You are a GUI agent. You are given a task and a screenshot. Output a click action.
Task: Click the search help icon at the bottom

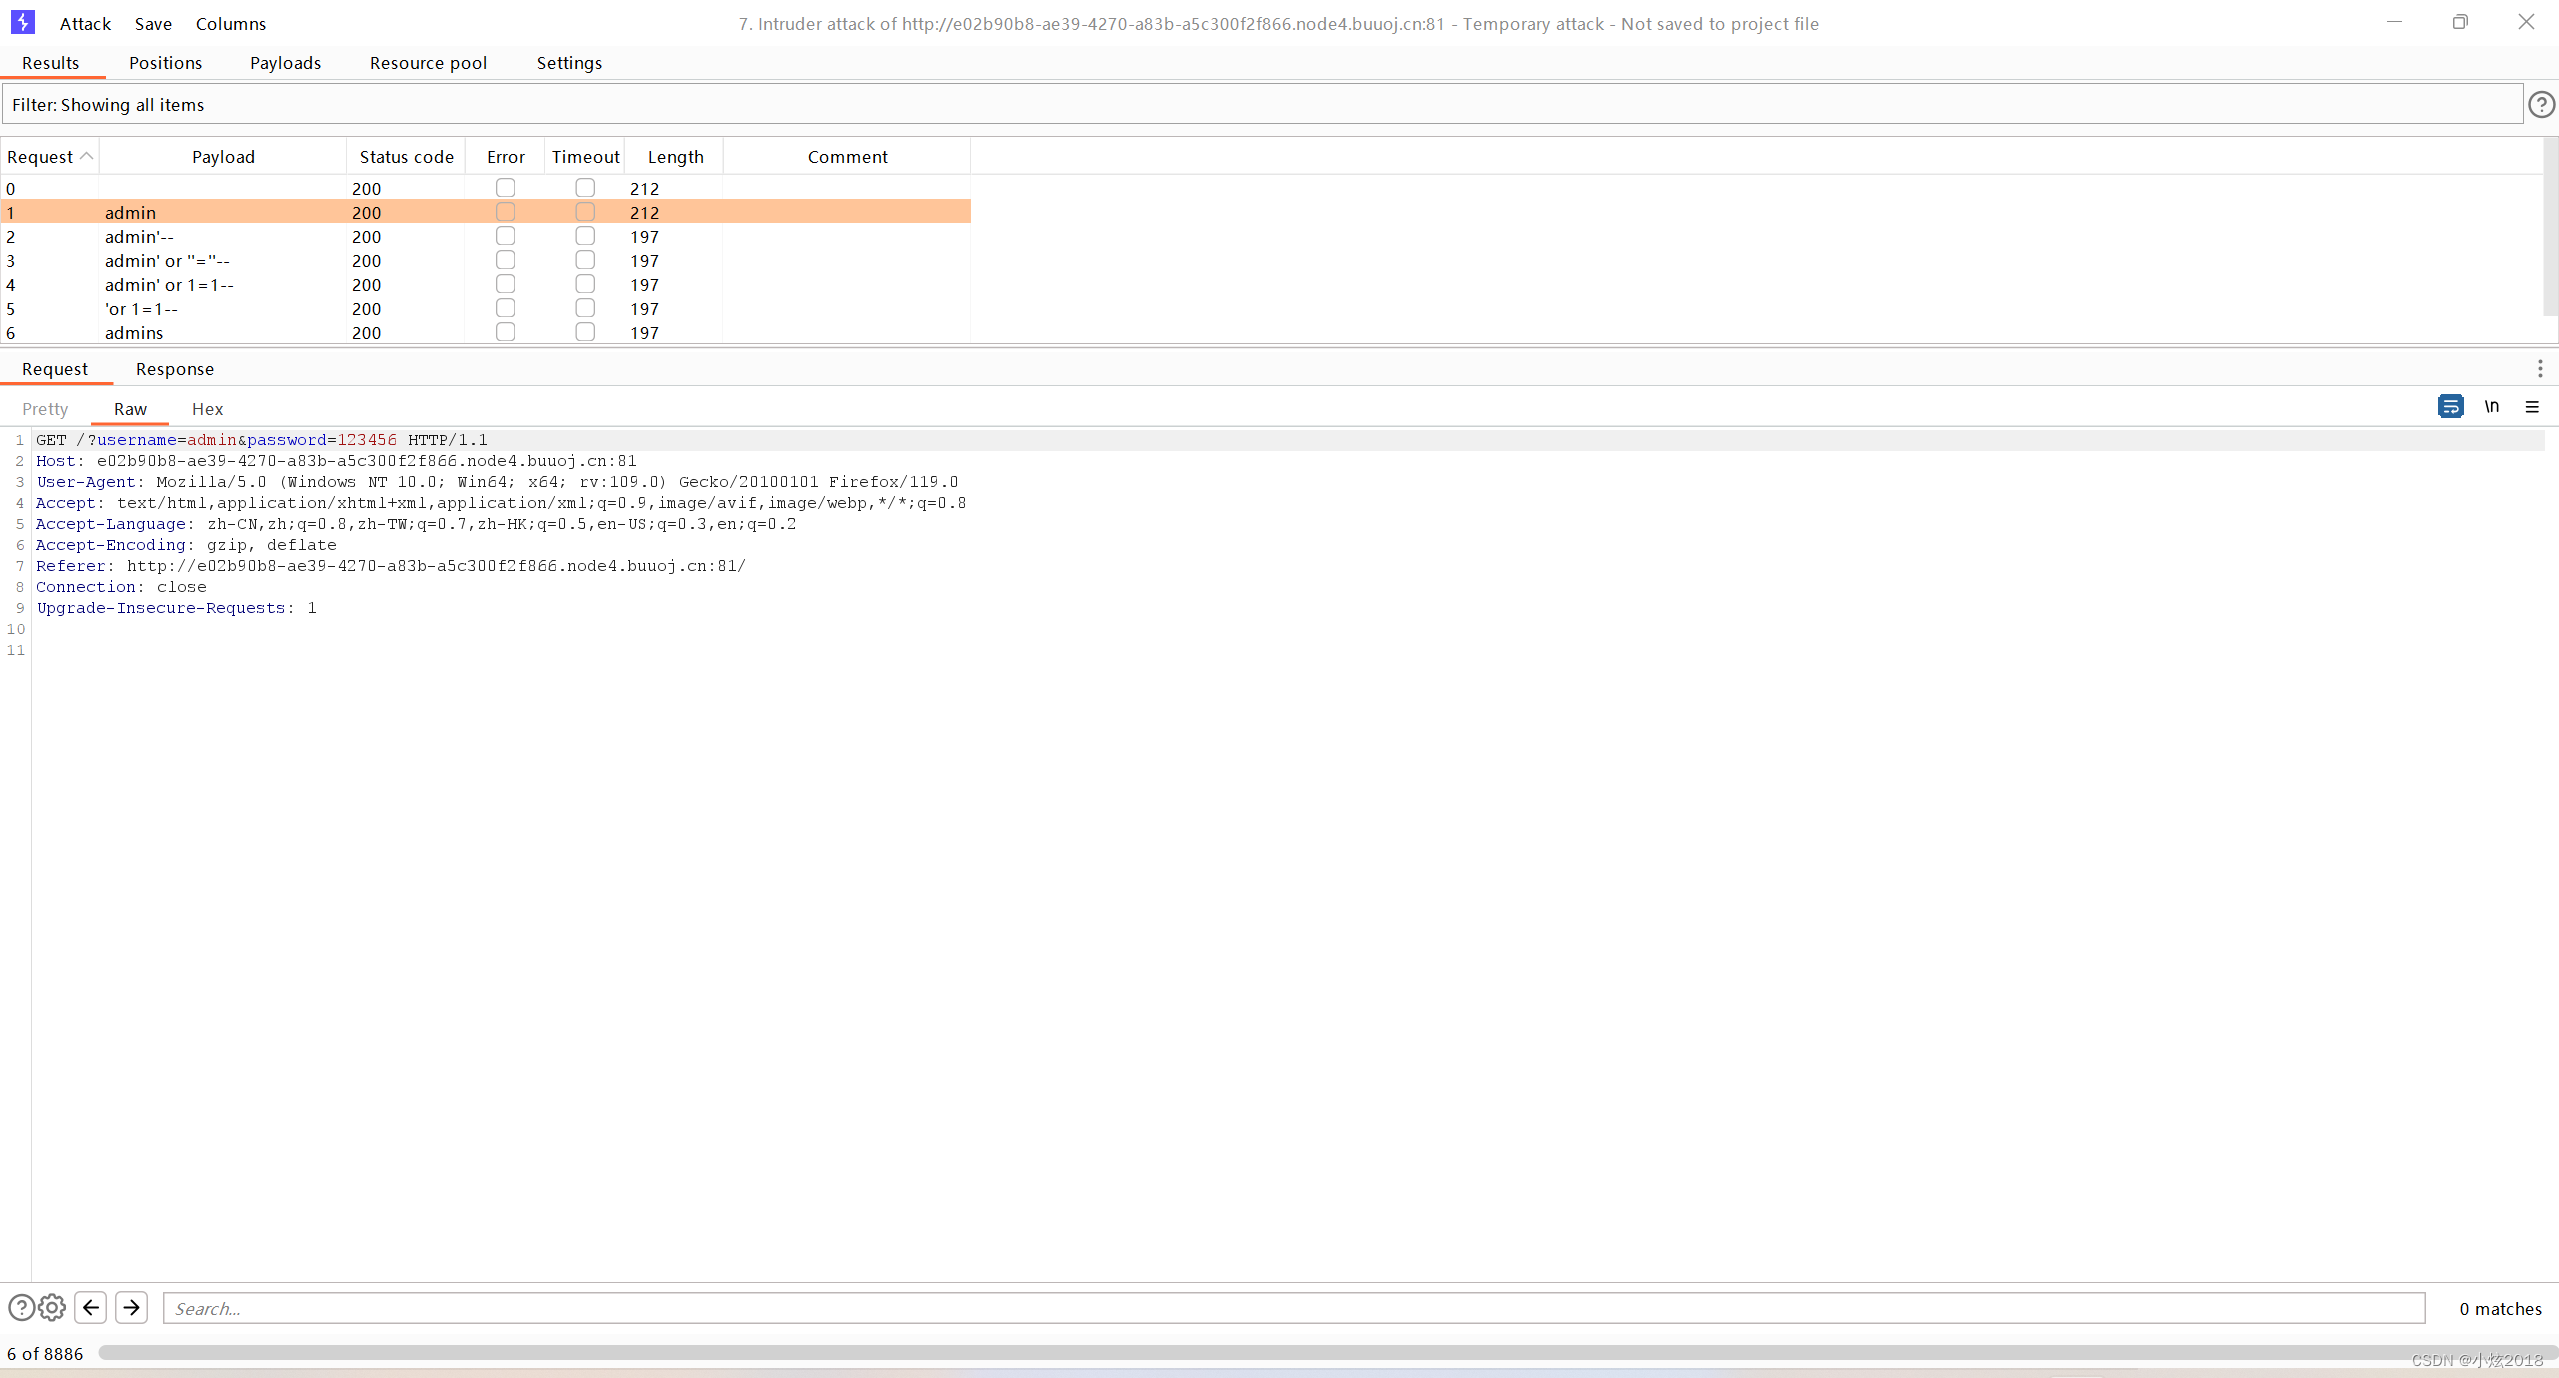pyautogui.click(x=21, y=1307)
